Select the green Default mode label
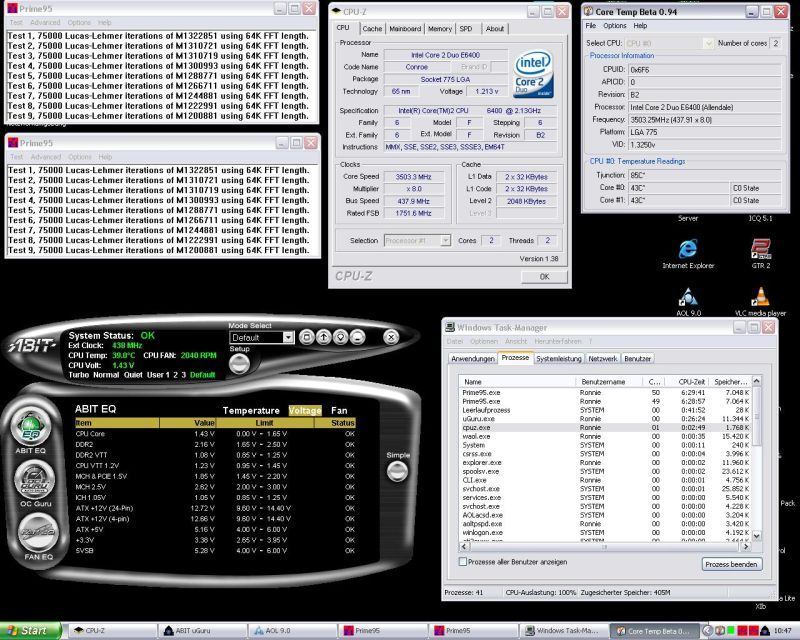800x640 pixels. [x=202, y=375]
